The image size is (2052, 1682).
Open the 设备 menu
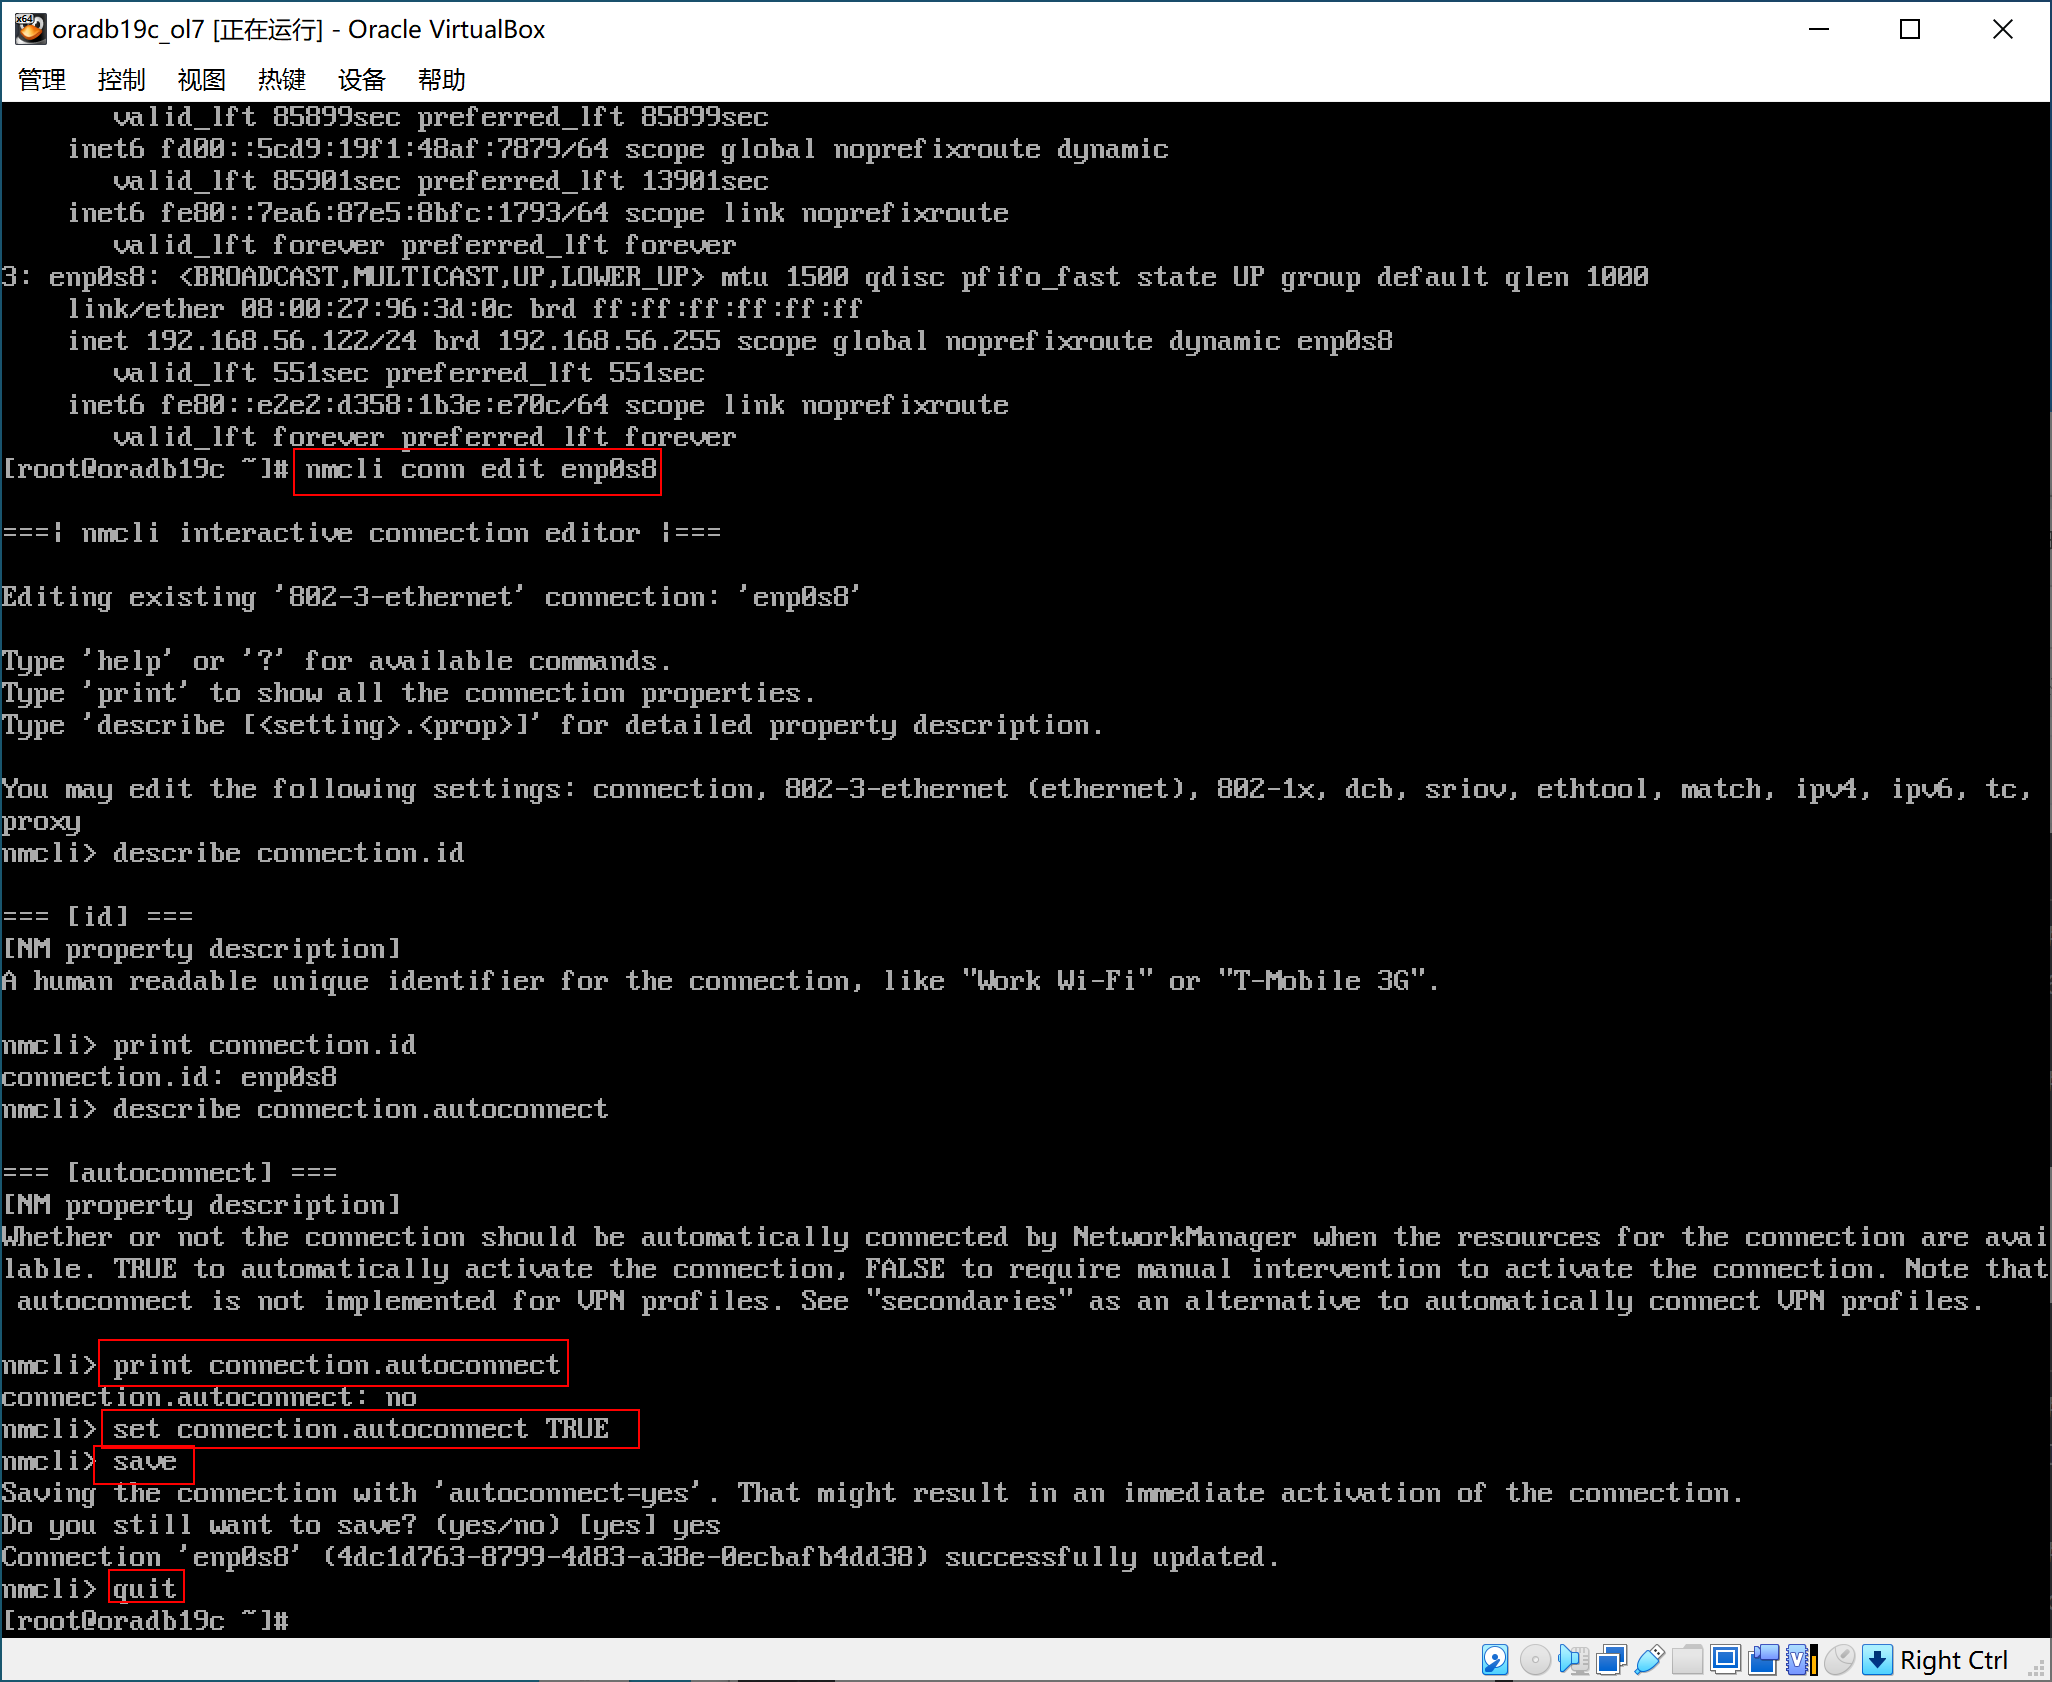point(362,80)
